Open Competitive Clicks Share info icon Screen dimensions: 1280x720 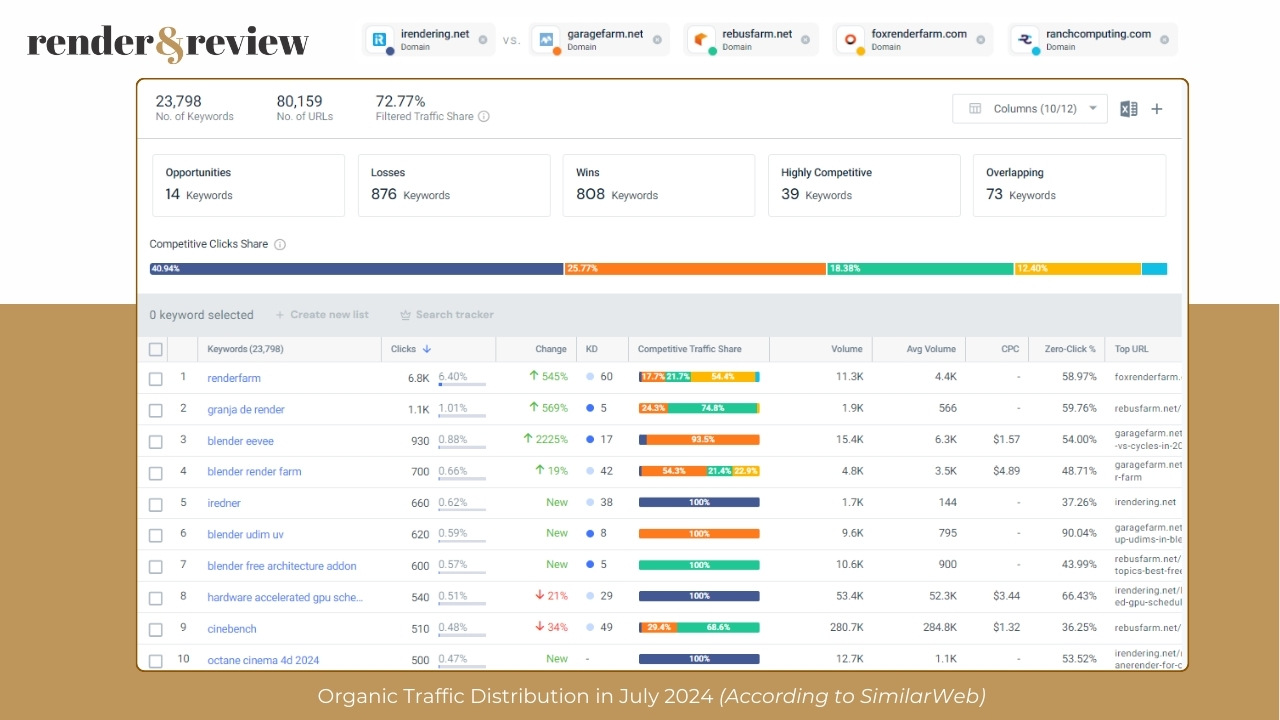point(280,244)
